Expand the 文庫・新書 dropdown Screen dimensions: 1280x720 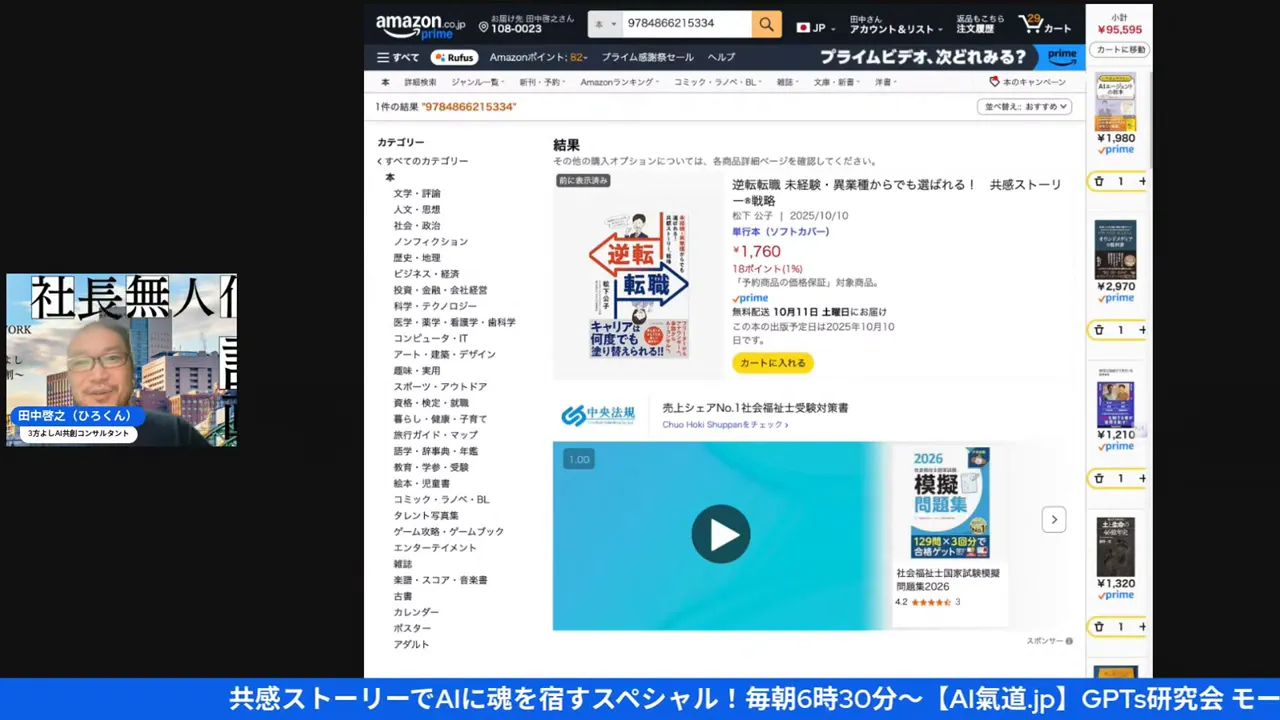836,82
